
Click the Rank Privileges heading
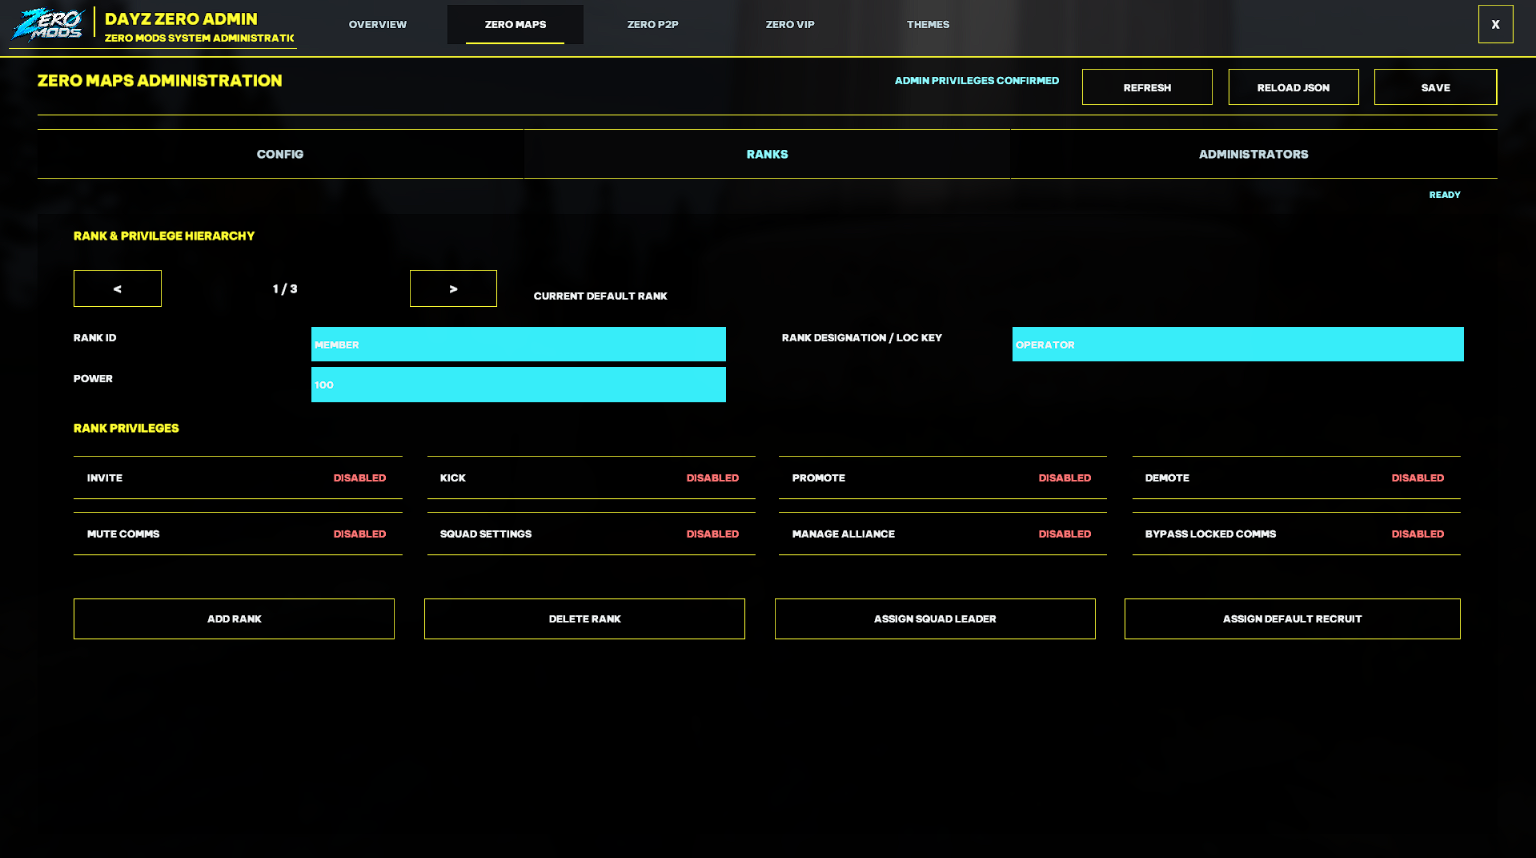[126, 428]
